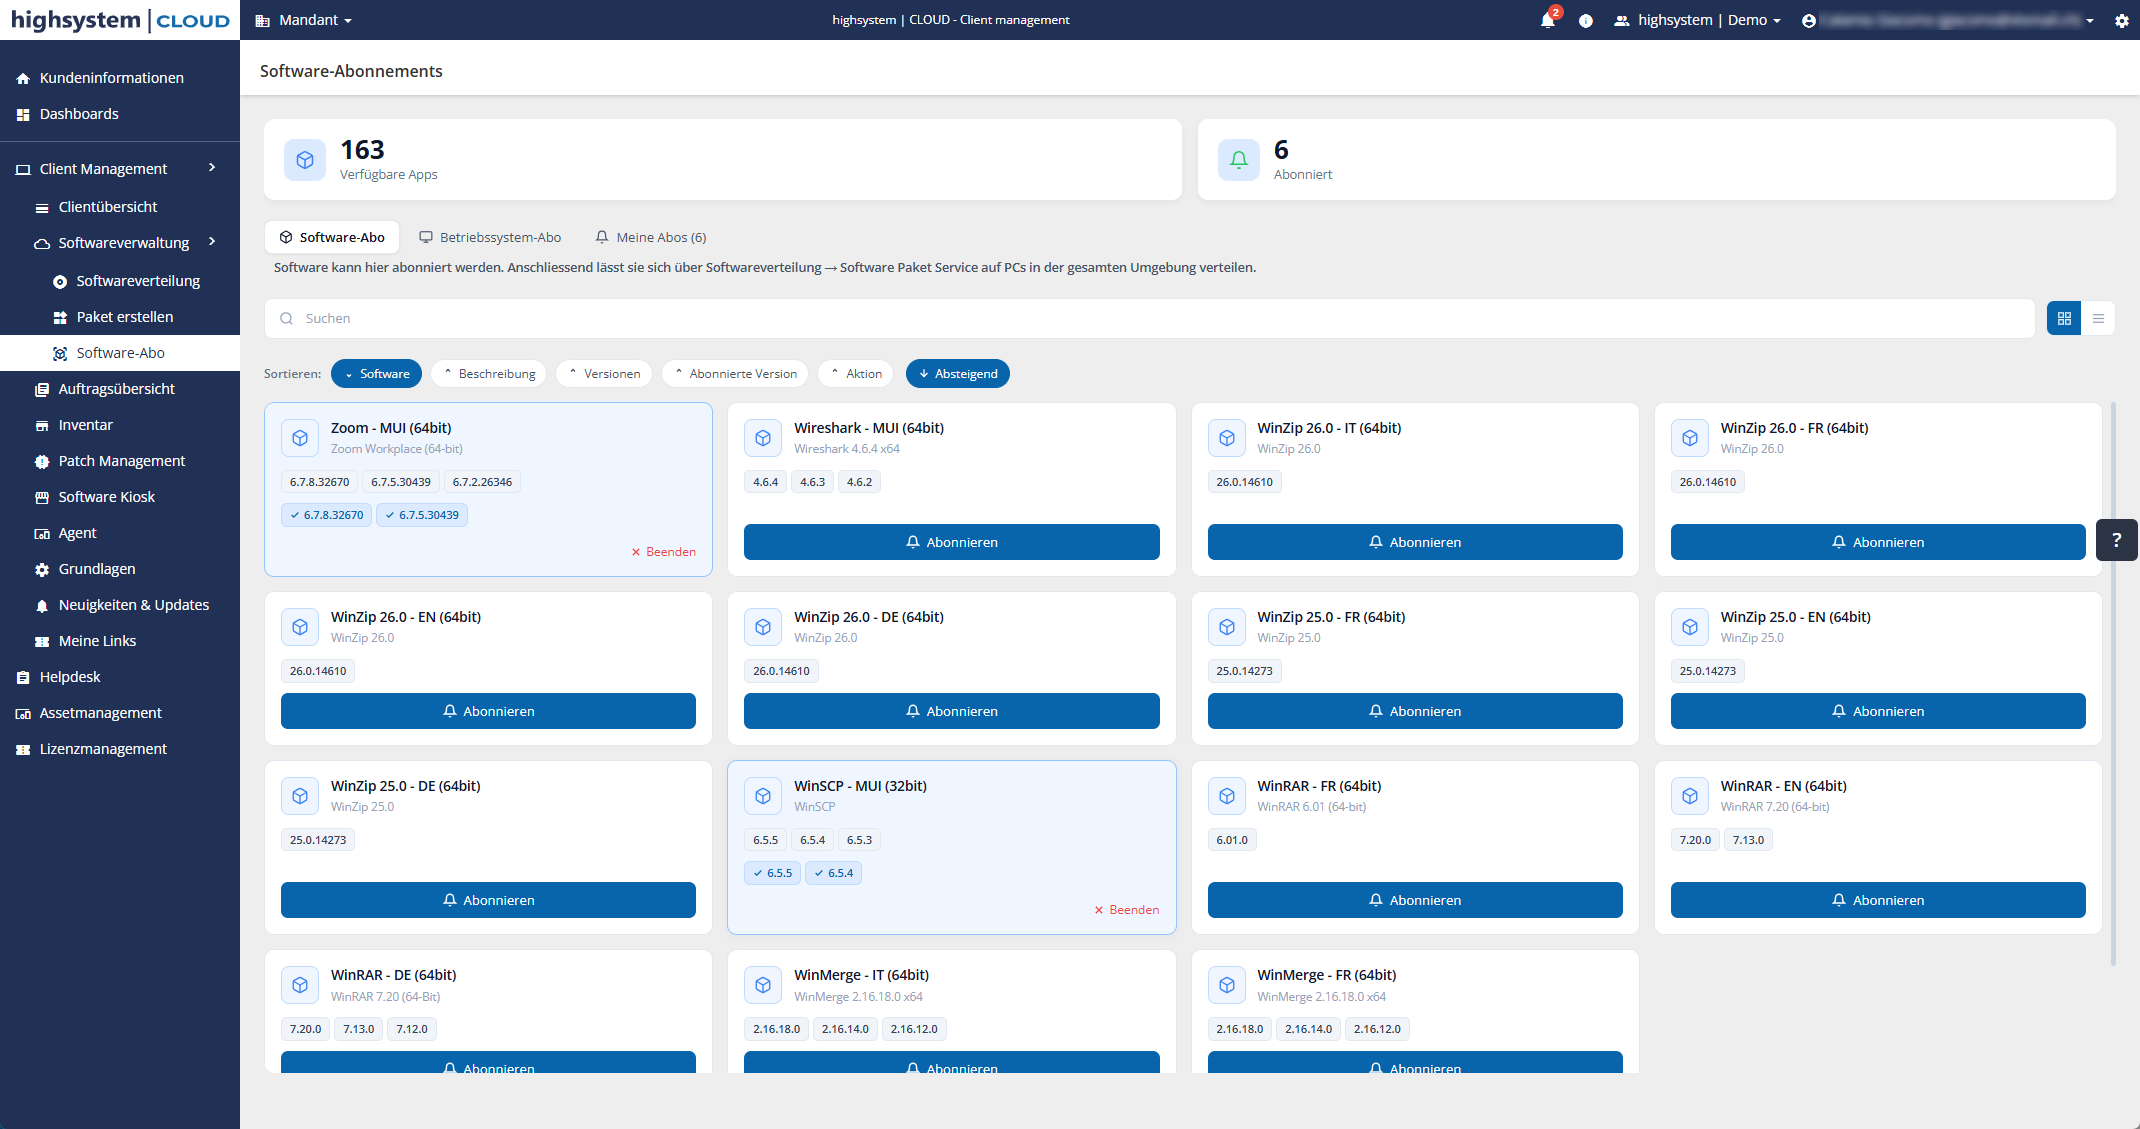Click the info circle icon in header

point(1585,20)
